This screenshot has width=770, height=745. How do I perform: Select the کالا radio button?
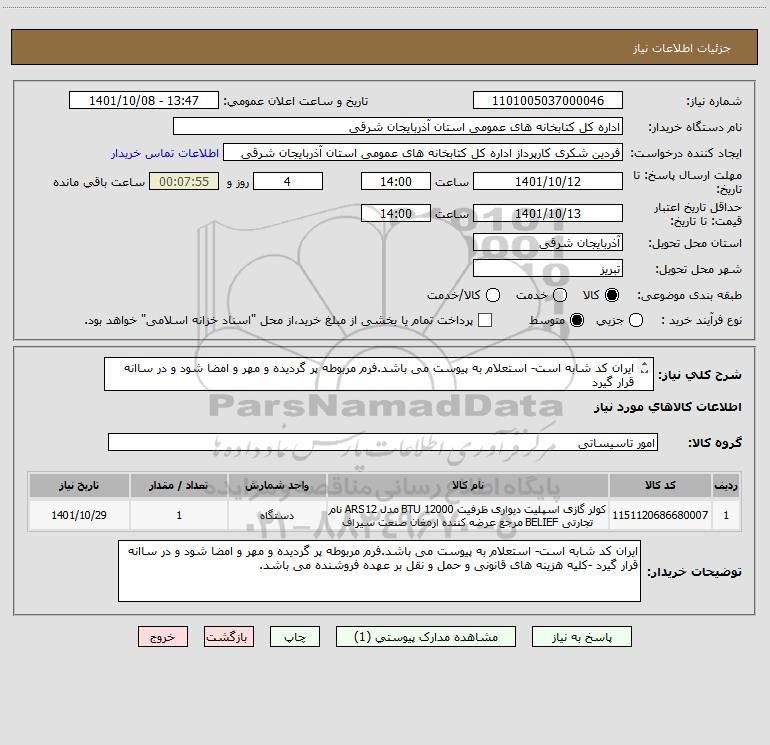(612, 295)
